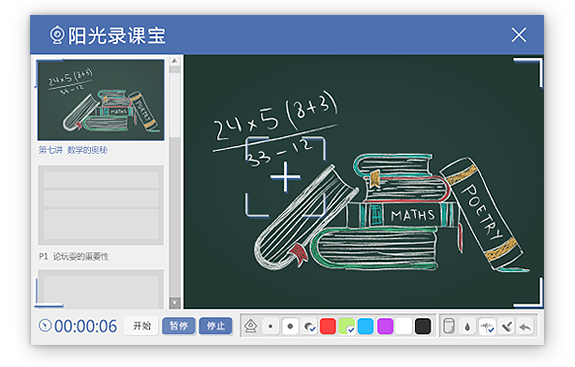
Task: Select the eraser tool icon
Action: (x=448, y=326)
